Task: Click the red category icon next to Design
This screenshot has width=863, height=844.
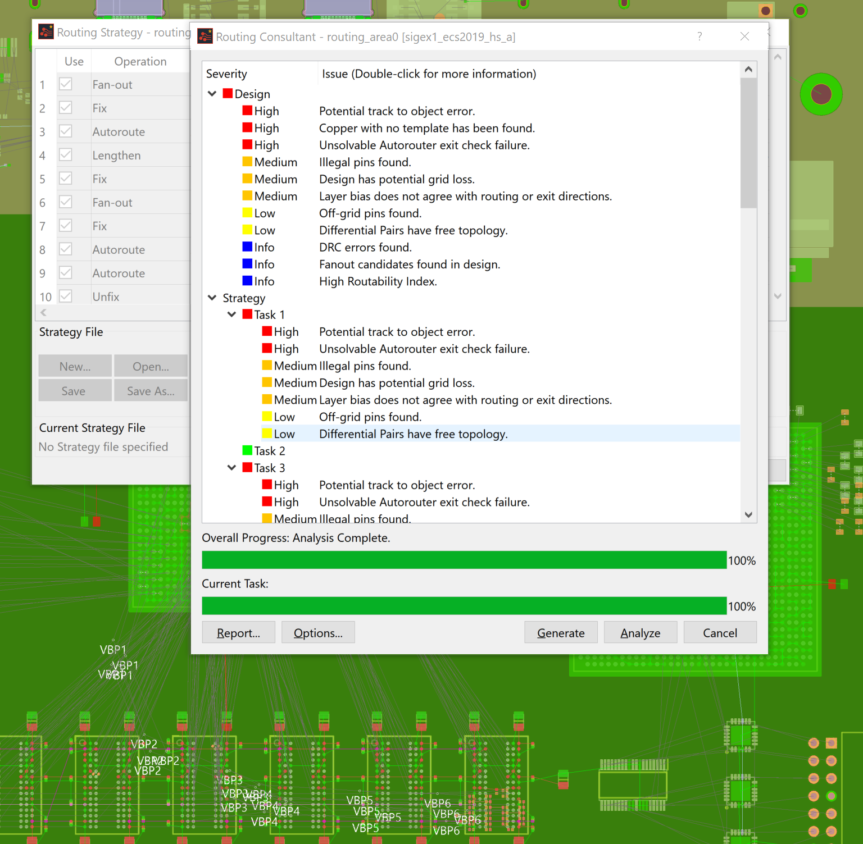Action: 228,94
